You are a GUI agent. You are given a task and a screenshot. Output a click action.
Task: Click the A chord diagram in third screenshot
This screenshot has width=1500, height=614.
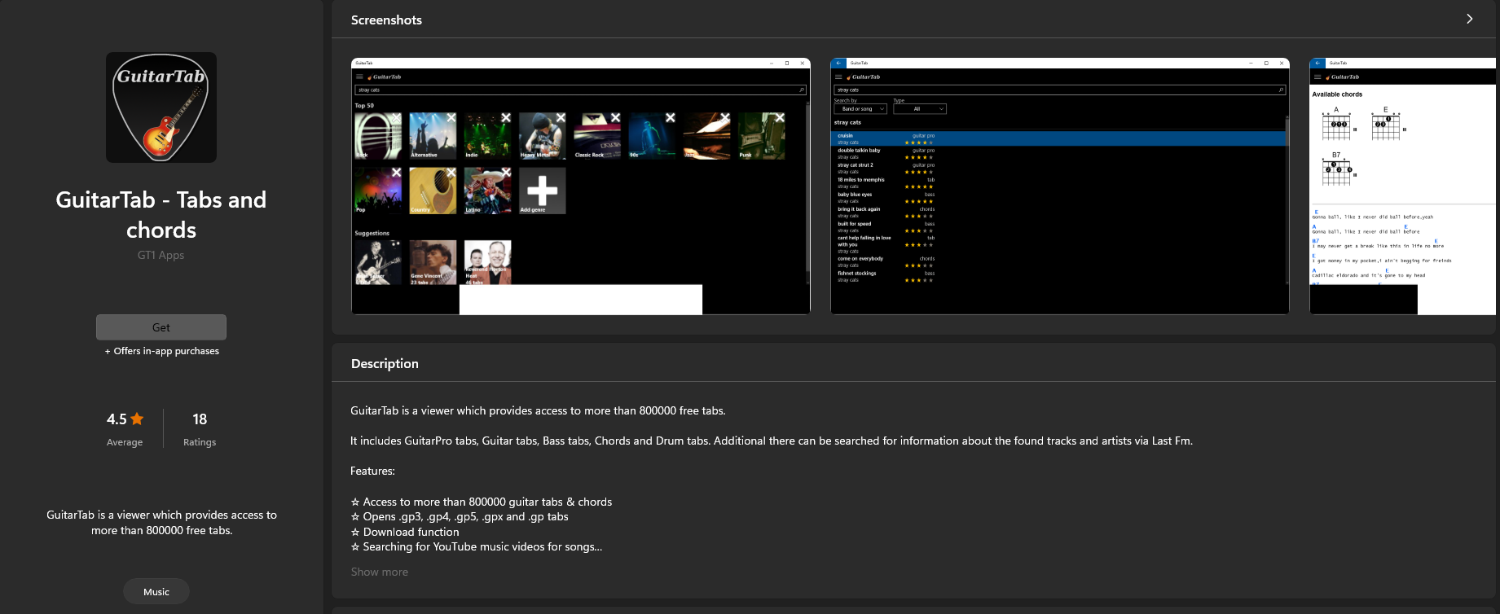1336,125
